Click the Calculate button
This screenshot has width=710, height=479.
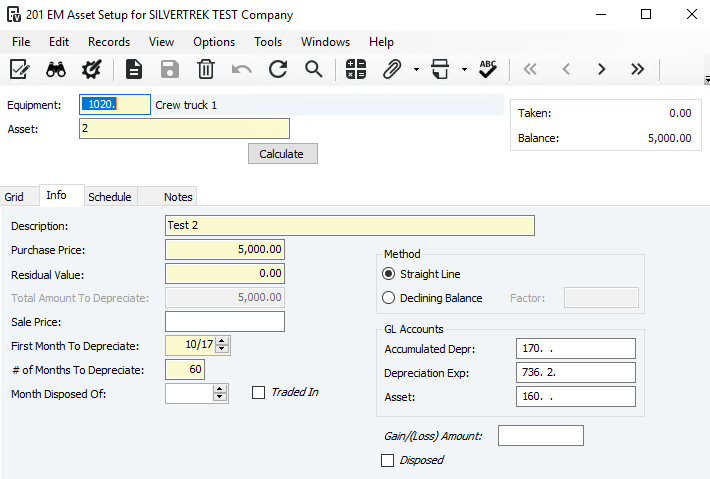pos(283,154)
